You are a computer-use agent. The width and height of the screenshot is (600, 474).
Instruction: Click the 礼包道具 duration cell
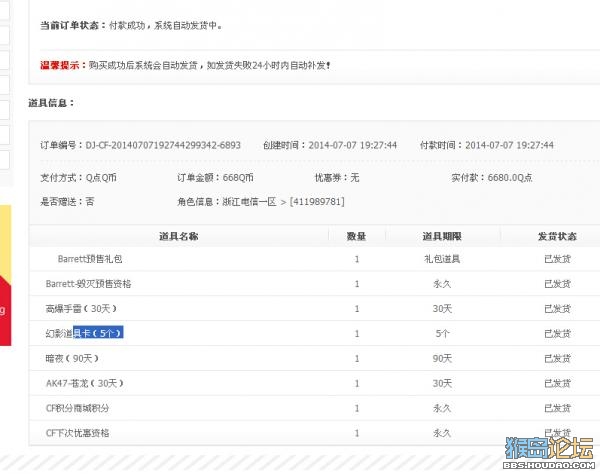click(442, 259)
